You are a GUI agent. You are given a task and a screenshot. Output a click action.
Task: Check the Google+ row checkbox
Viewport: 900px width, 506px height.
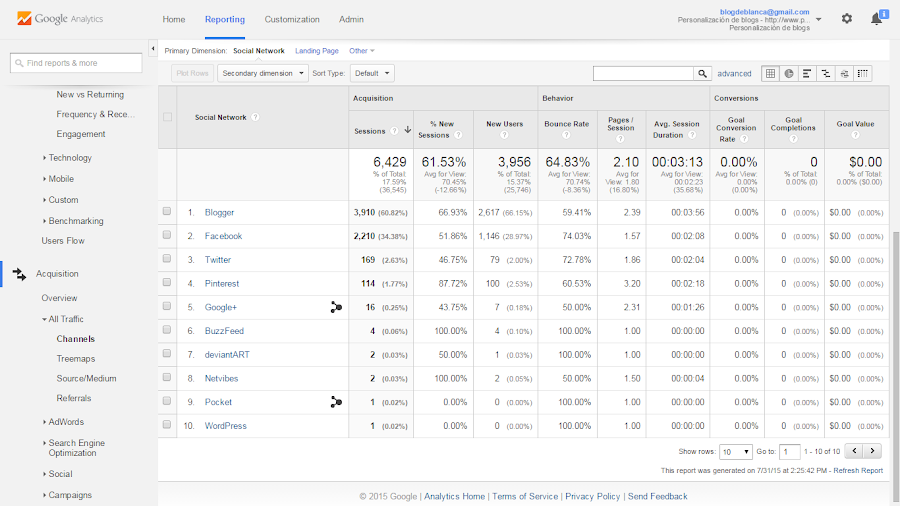tap(167, 306)
